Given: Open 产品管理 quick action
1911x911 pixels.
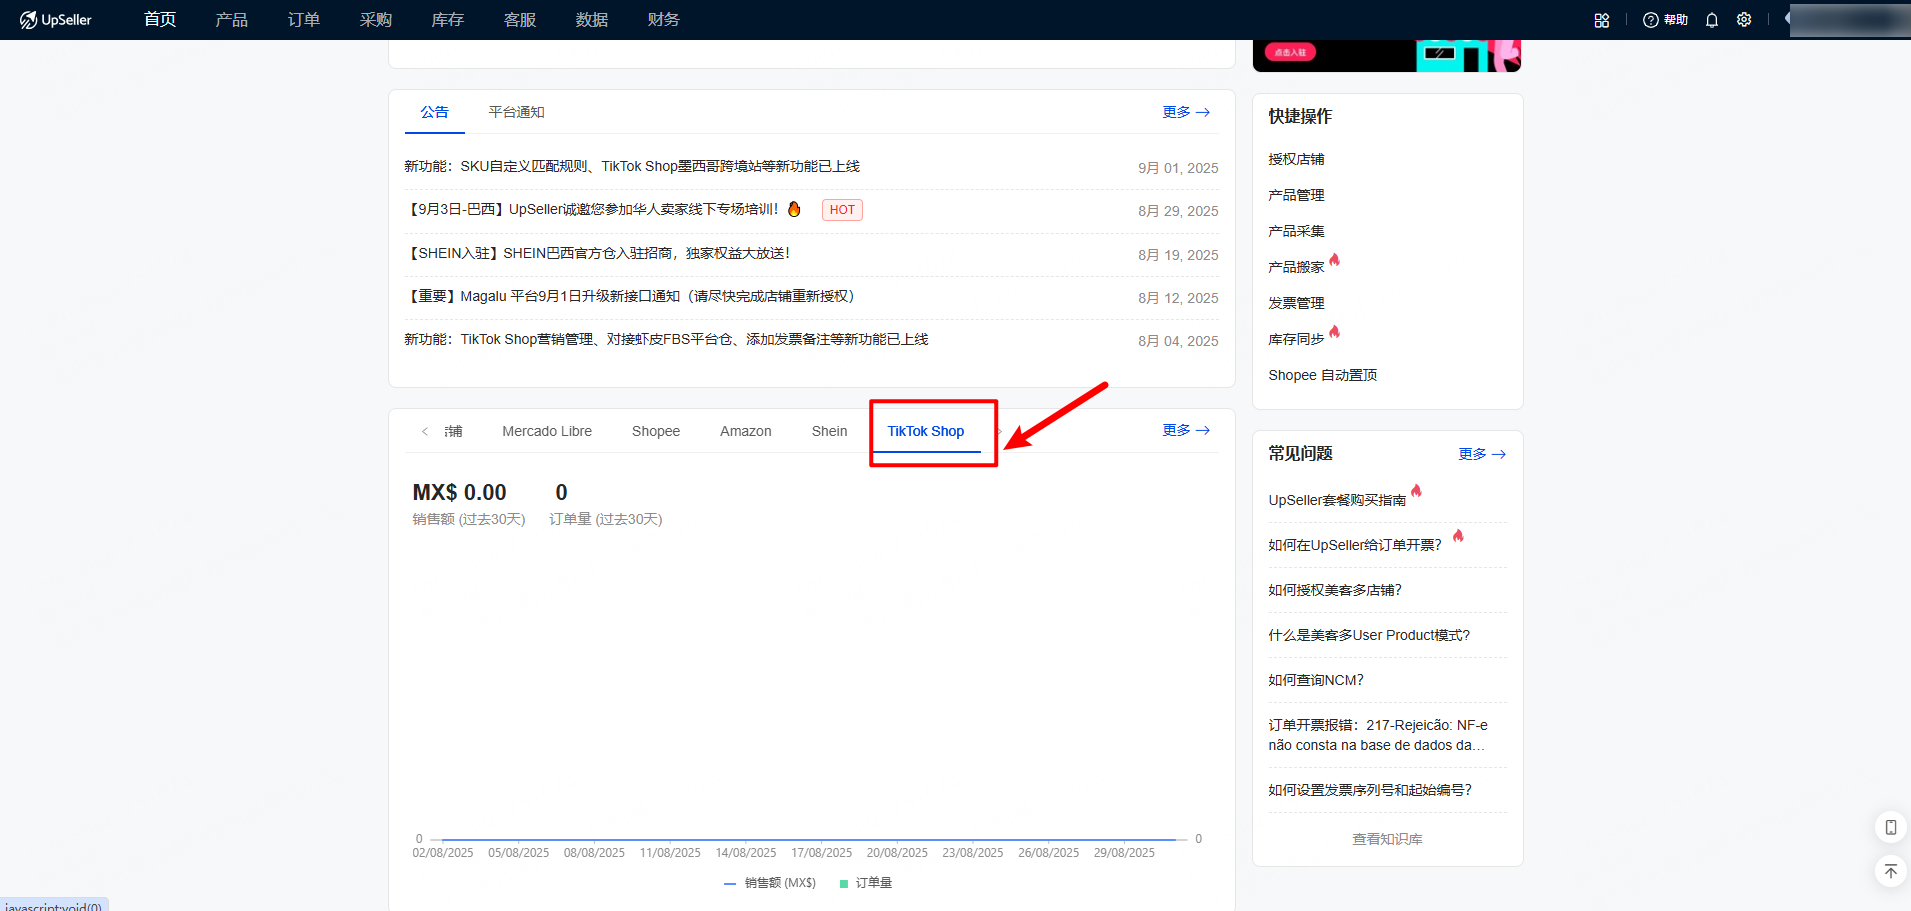Looking at the screenshot, I should click(1296, 195).
